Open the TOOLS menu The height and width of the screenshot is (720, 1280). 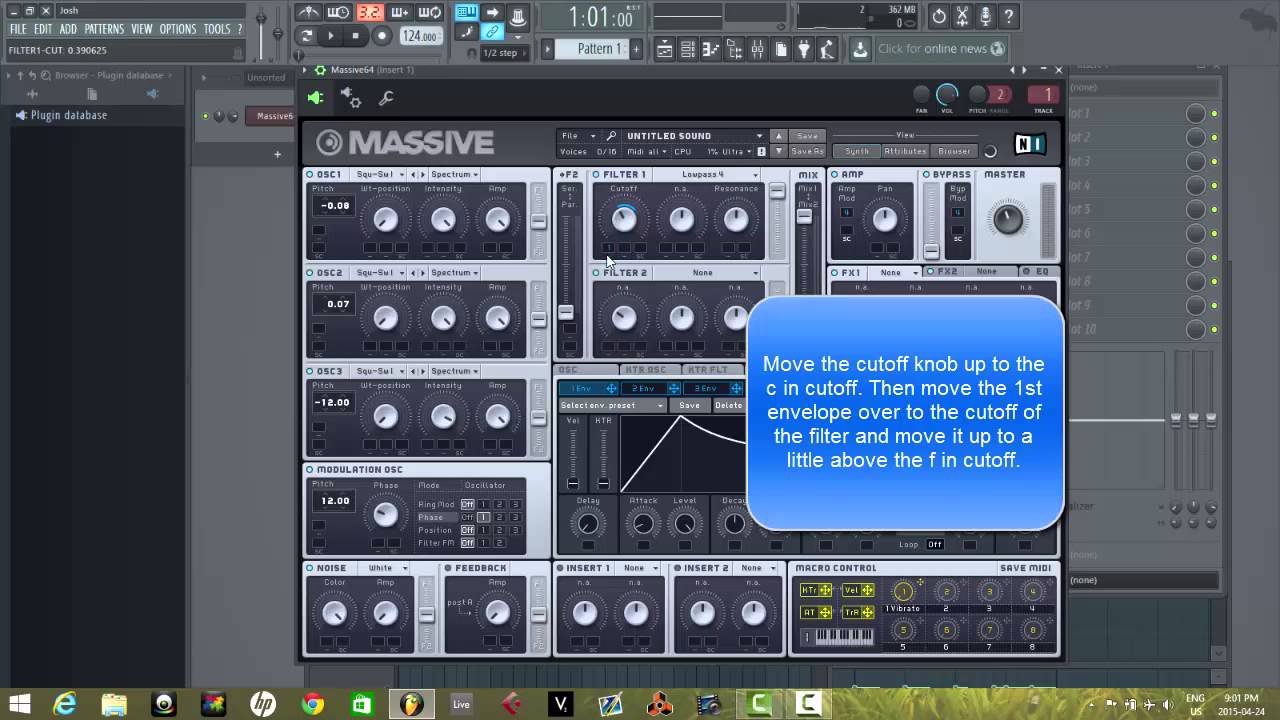point(217,29)
